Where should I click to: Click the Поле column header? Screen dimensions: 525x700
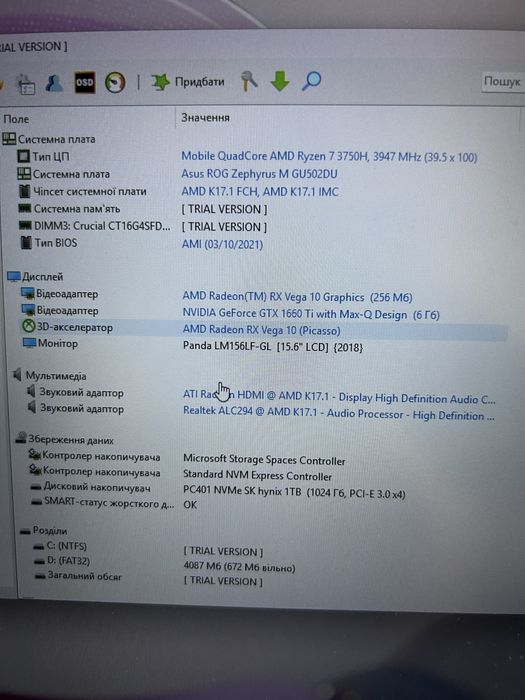tap(16, 119)
